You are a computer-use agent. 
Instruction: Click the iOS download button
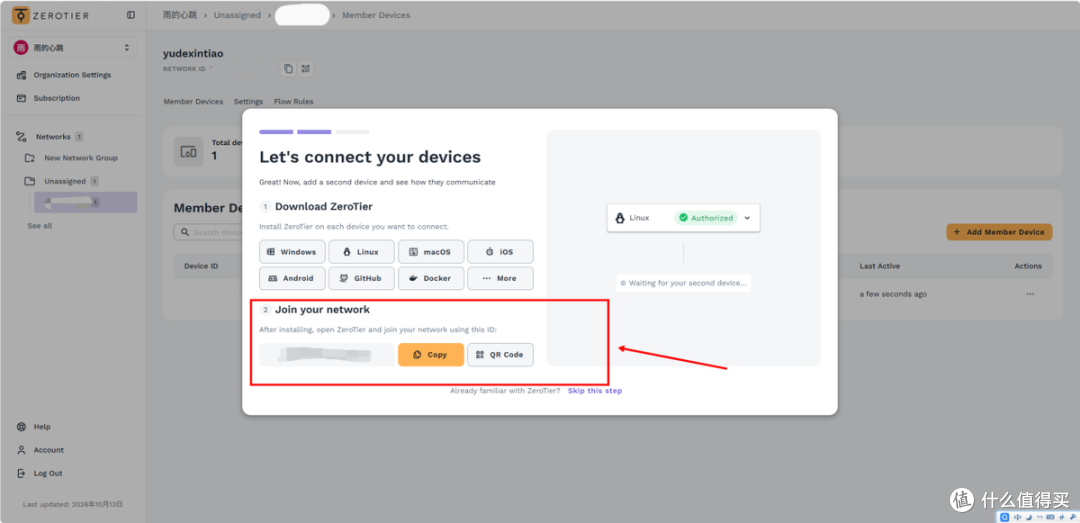point(500,252)
